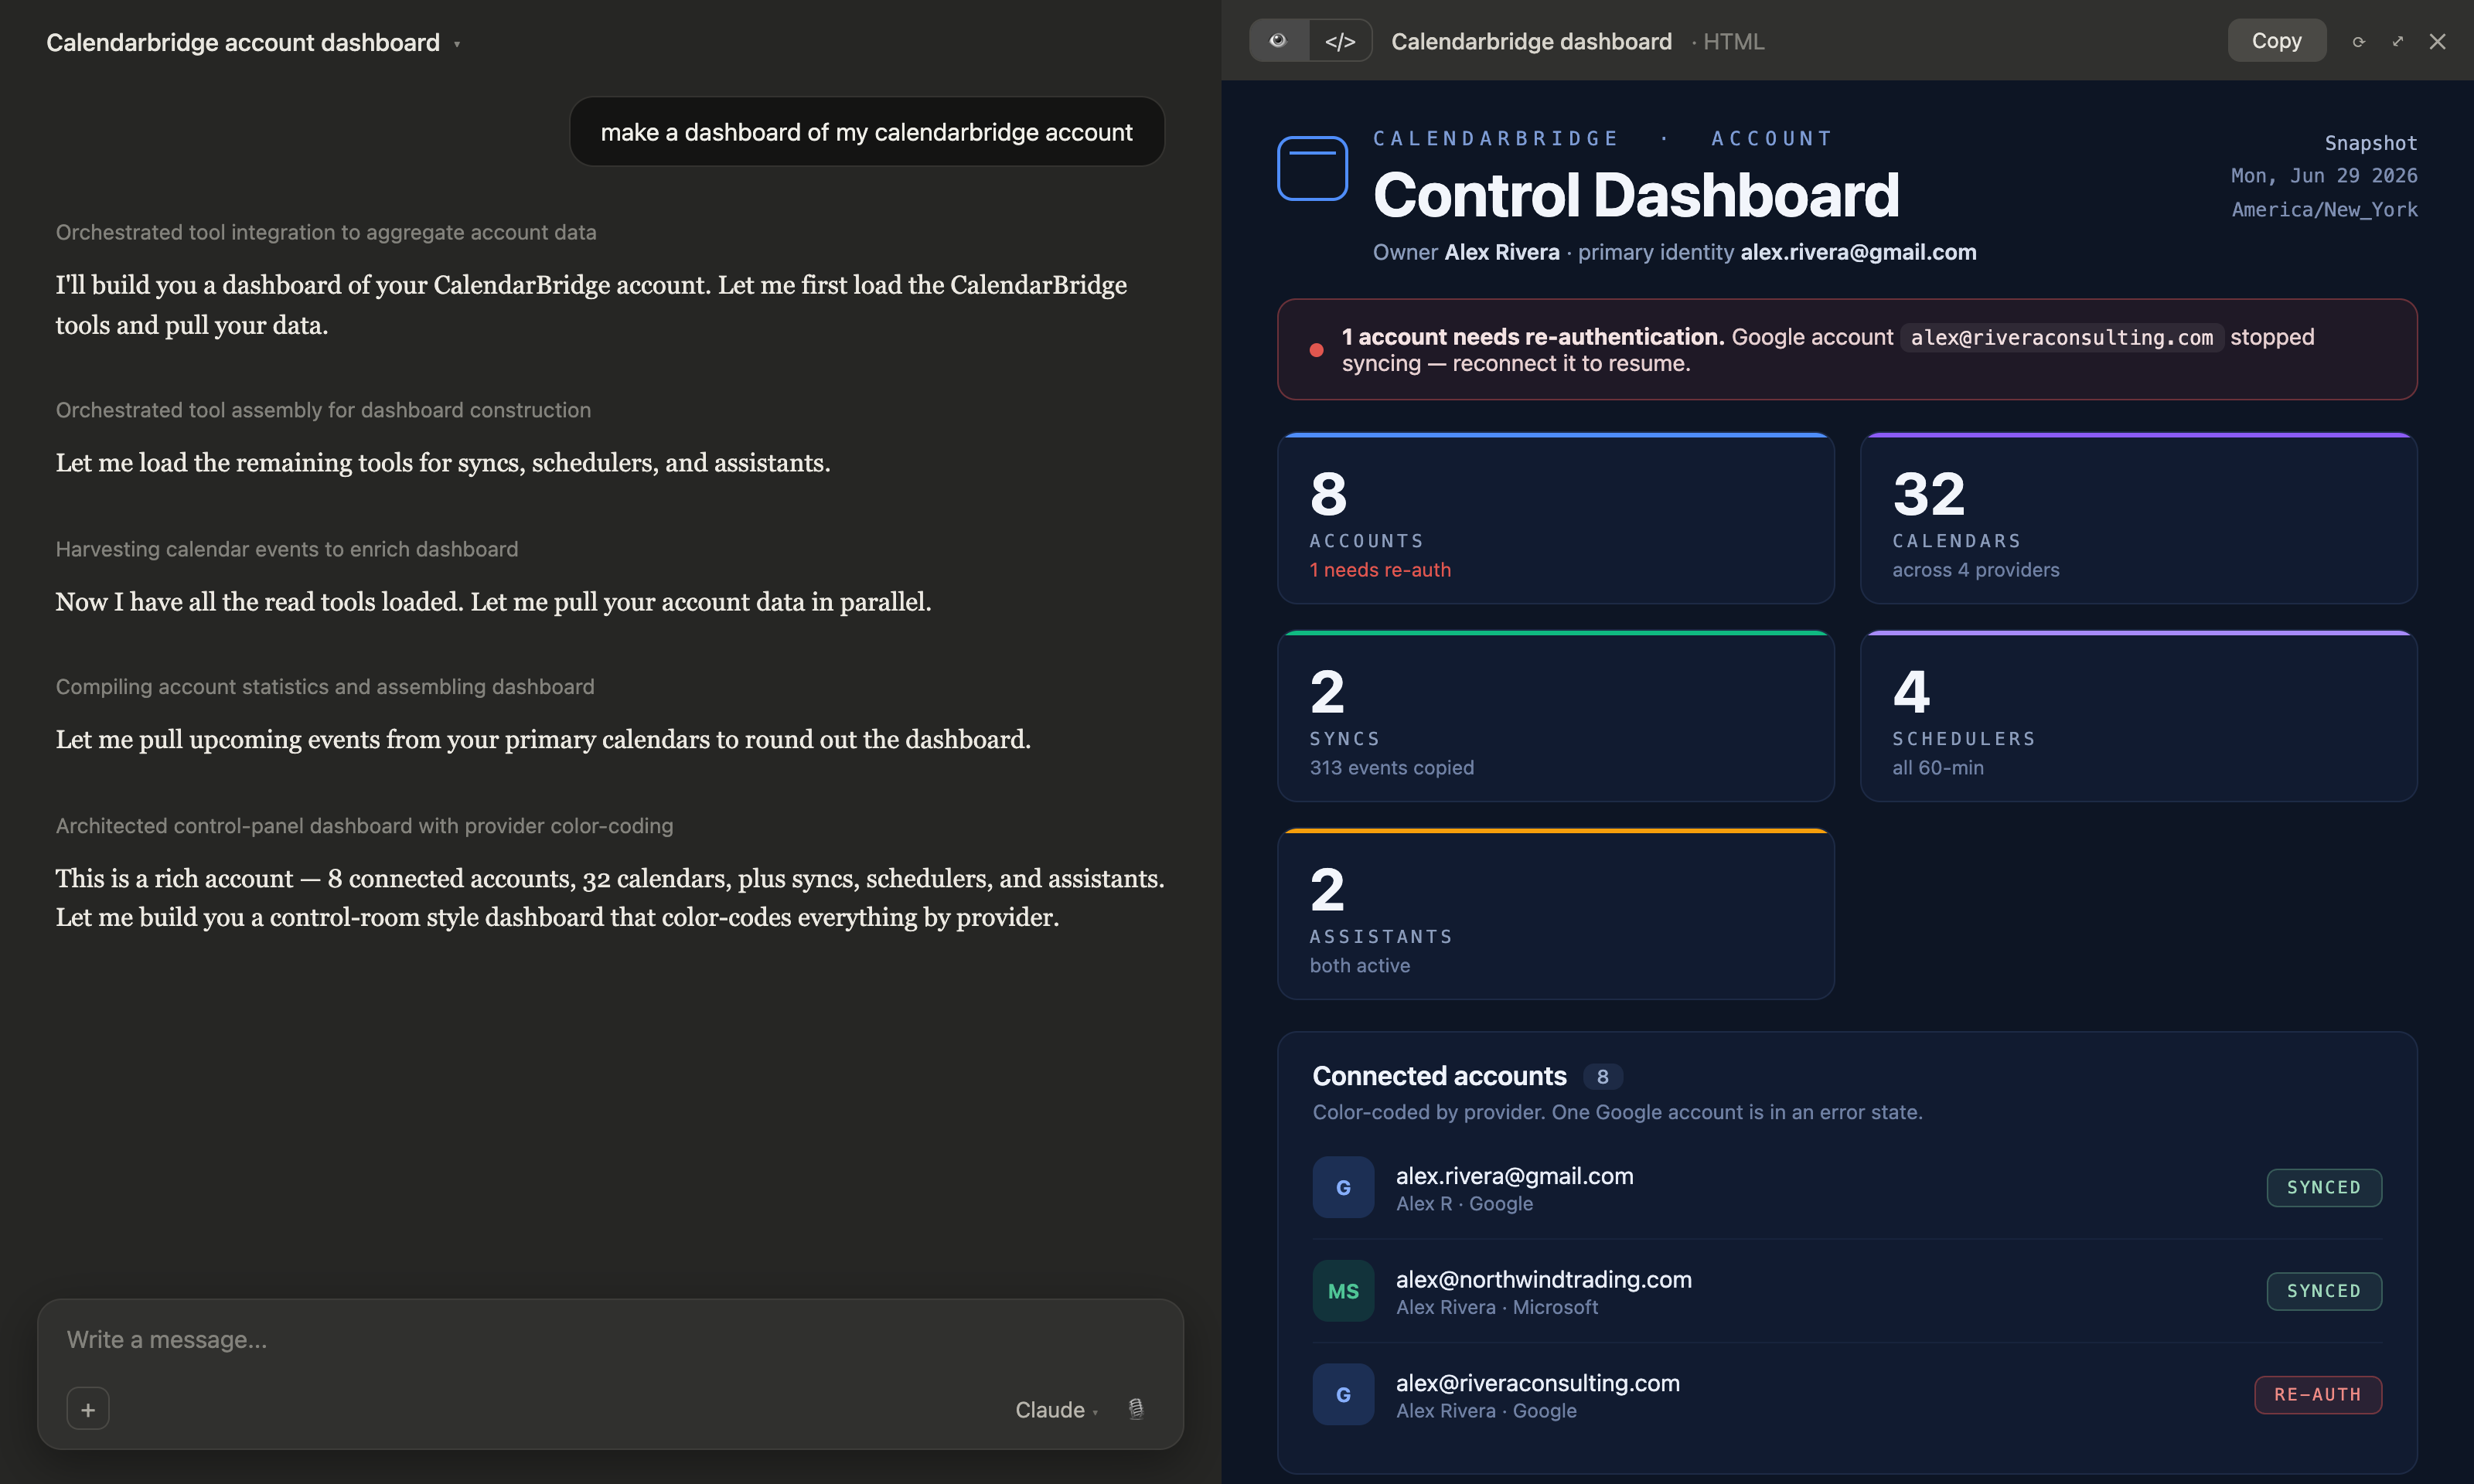Refresh the artifact panel
2474x1484 pixels.
click(2358, 41)
